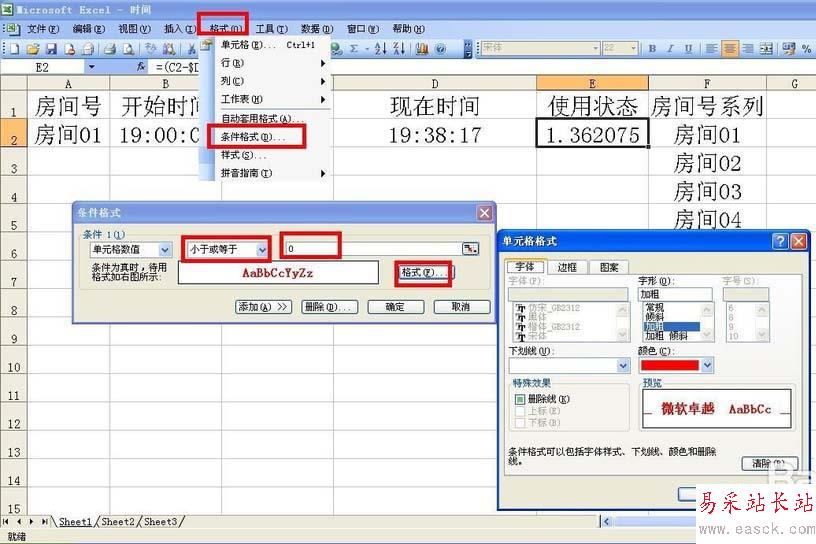Save the workbook with floppy icon
816x544 pixels.
tap(51, 49)
